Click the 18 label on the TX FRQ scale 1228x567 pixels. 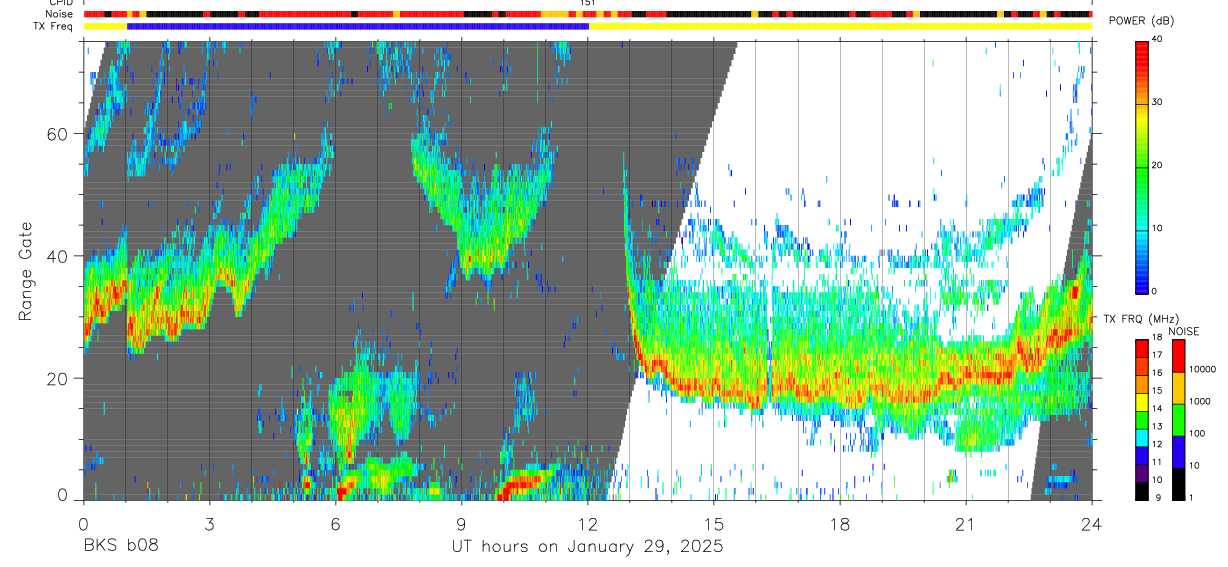[x=1158, y=339]
